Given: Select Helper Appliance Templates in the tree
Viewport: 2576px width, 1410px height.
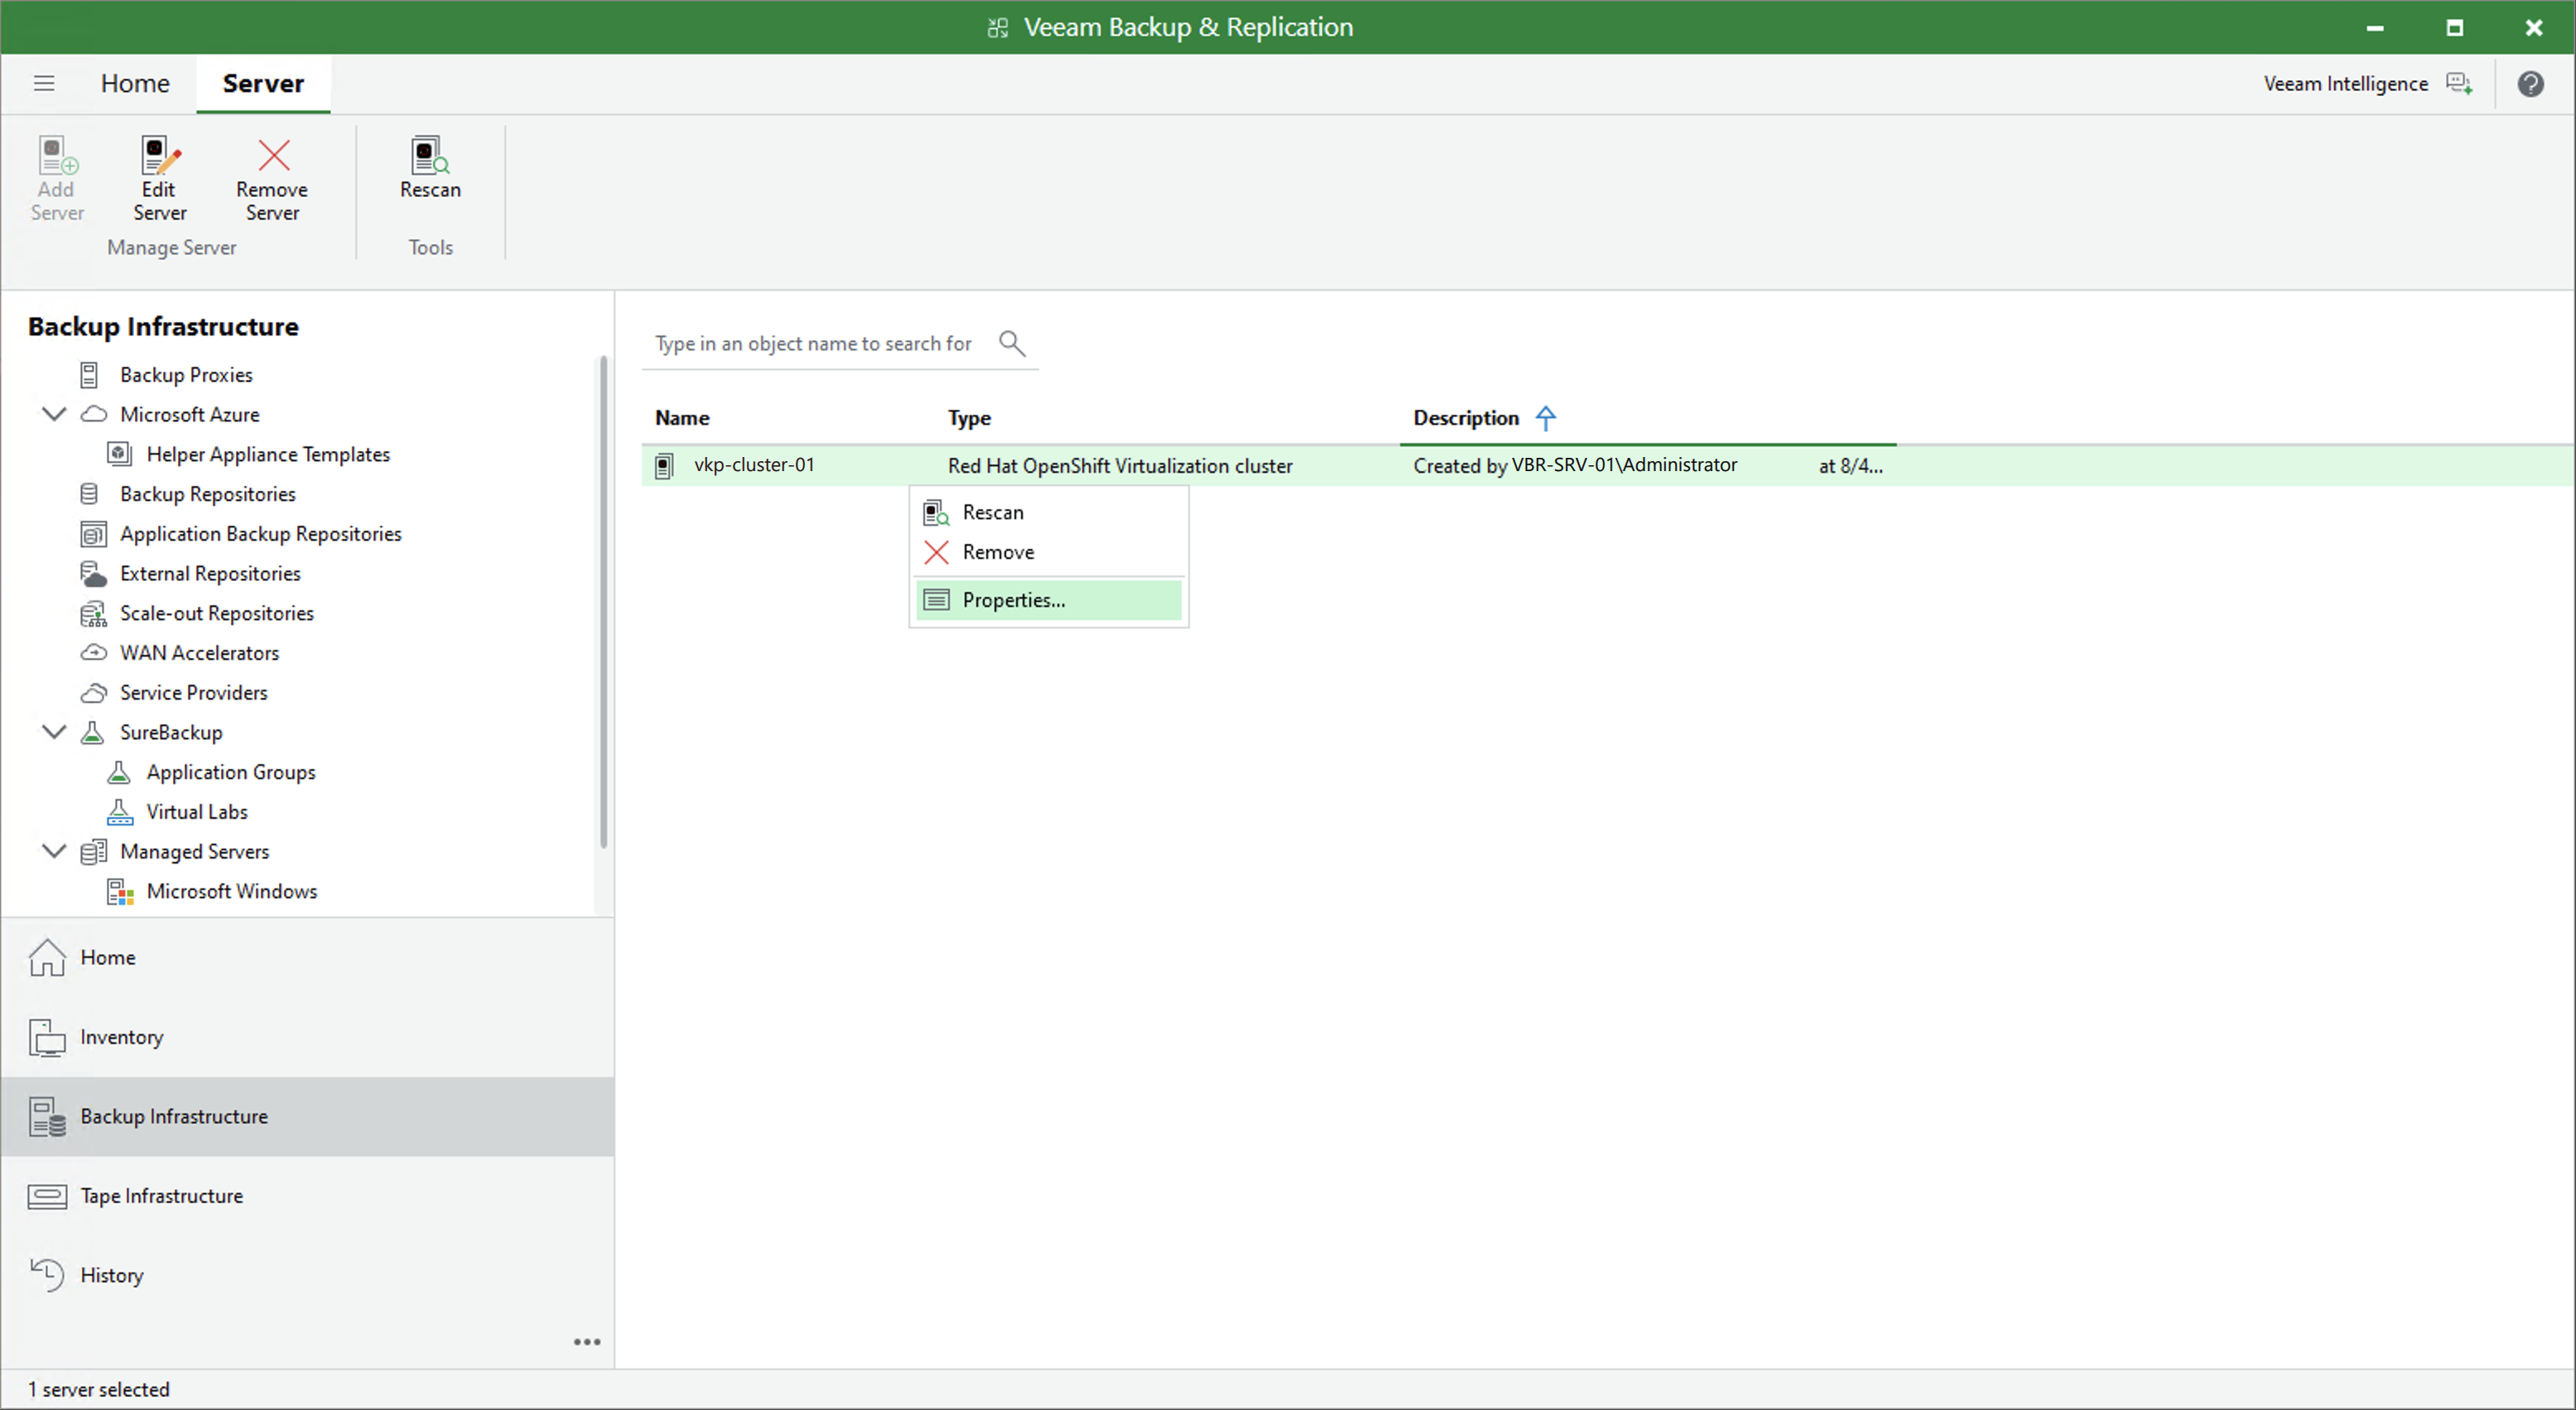Looking at the screenshot, I should [x=268, y=454].
